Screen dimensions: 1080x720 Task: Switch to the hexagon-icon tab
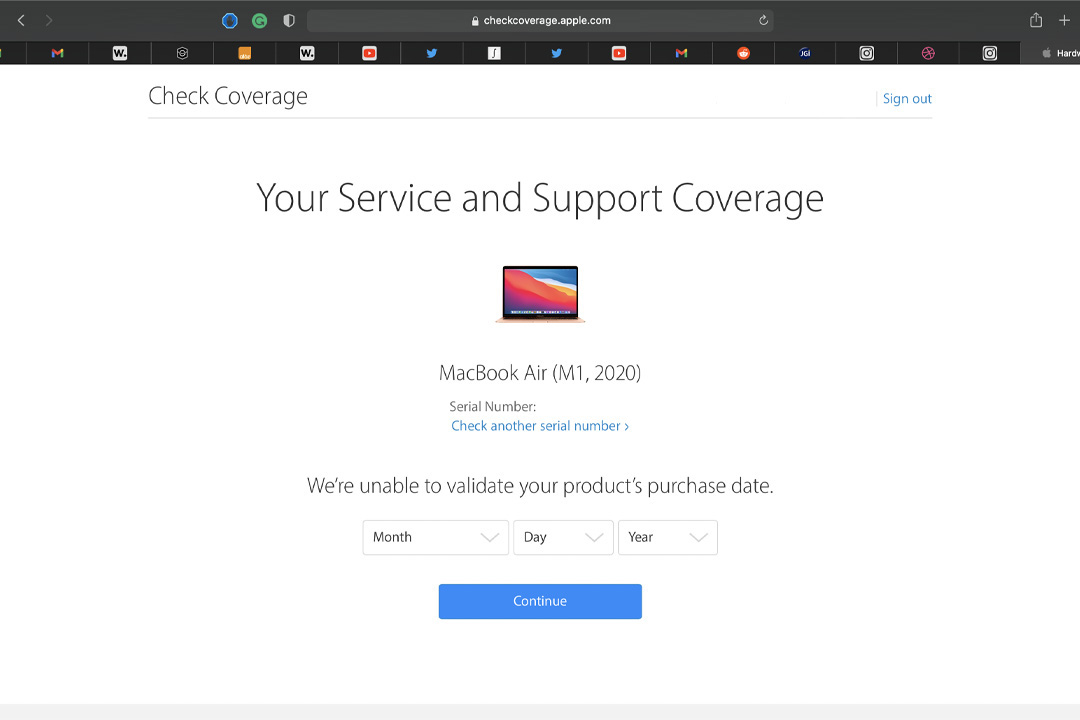(x=182, y=53)
